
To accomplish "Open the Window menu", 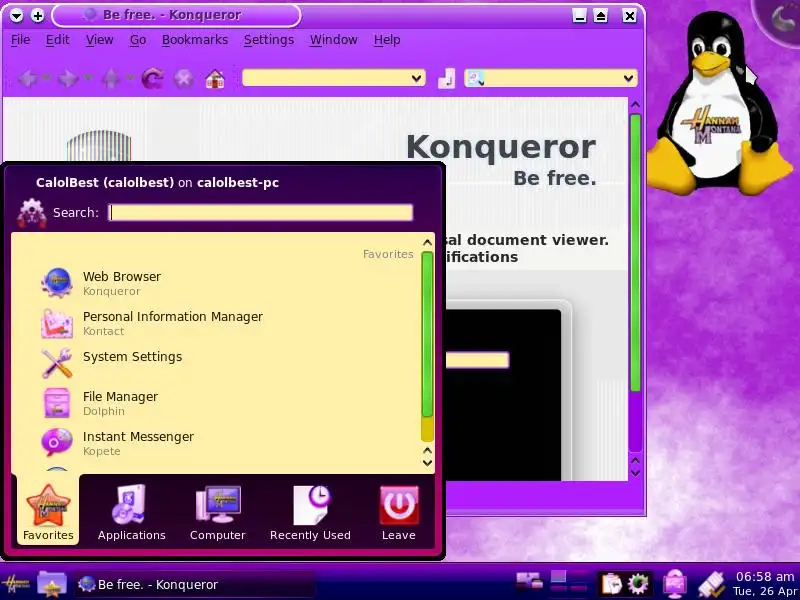I will (334, 40).
